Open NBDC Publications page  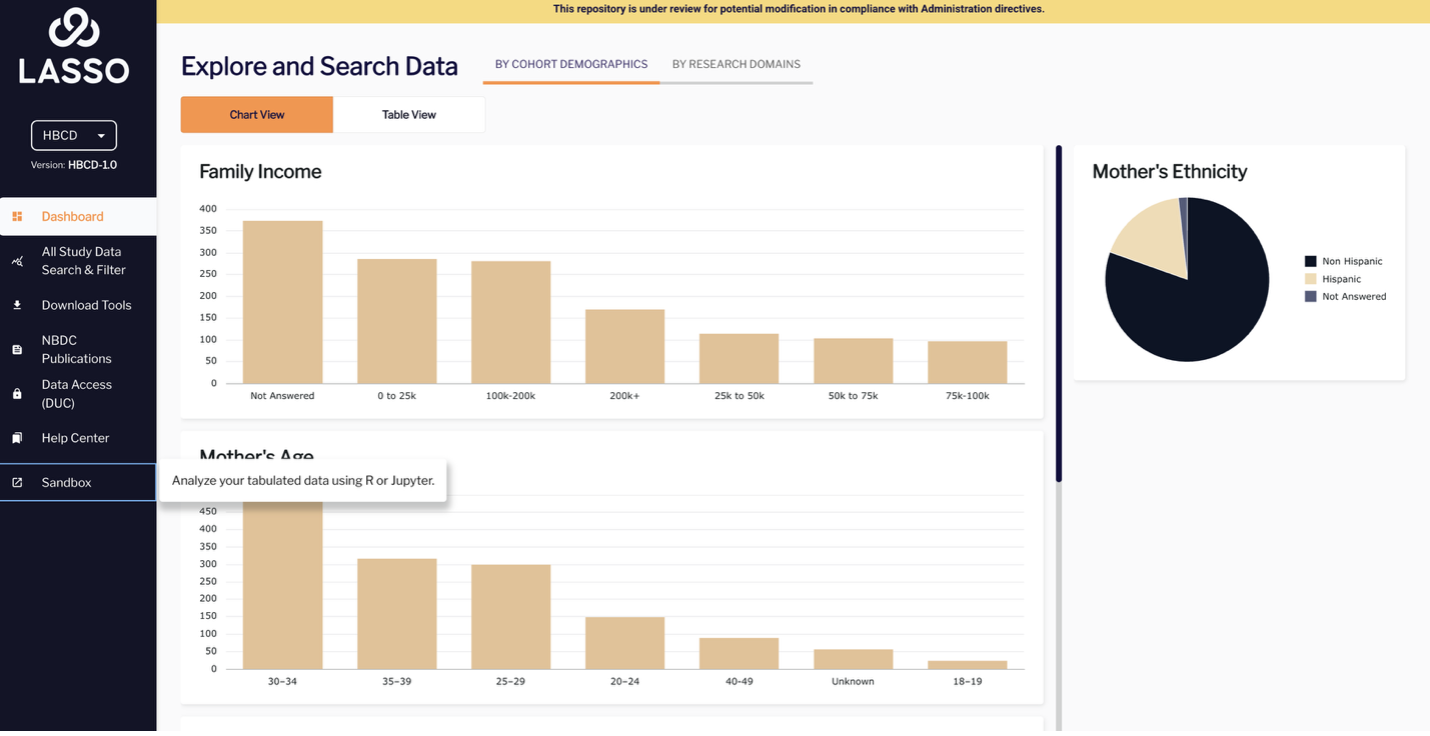[78, 349]
